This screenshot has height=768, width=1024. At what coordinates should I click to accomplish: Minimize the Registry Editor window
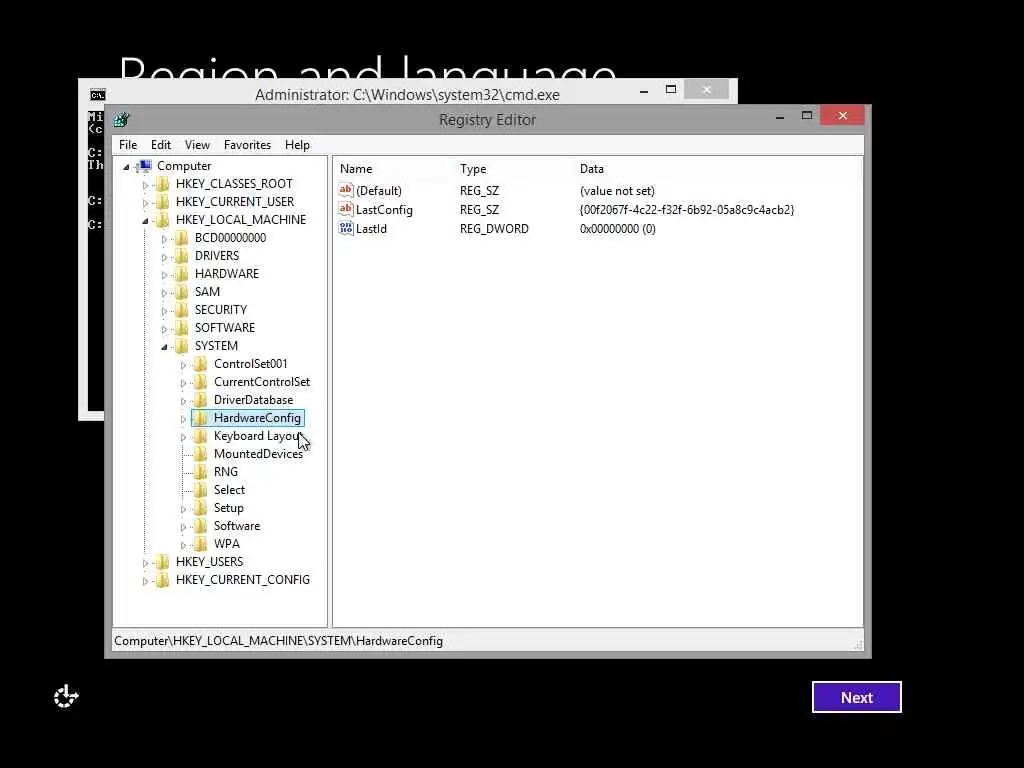[780, 117]
